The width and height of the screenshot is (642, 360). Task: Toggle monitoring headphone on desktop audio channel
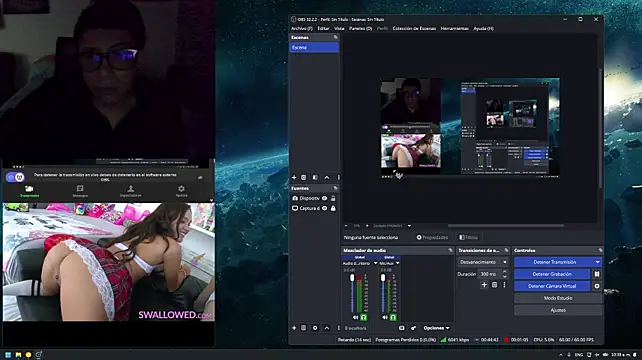[x=364, y=317]
